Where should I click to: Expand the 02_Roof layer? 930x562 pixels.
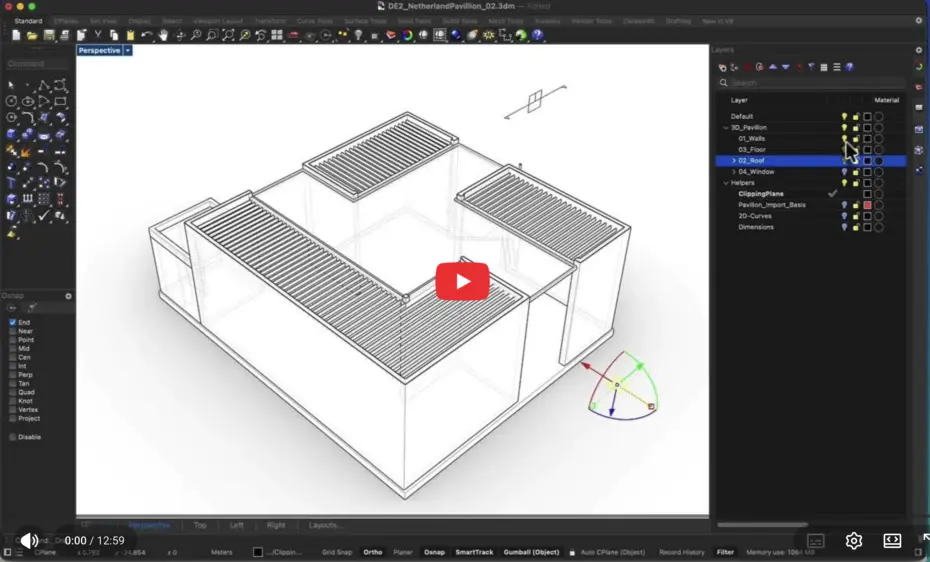point(734,161)
